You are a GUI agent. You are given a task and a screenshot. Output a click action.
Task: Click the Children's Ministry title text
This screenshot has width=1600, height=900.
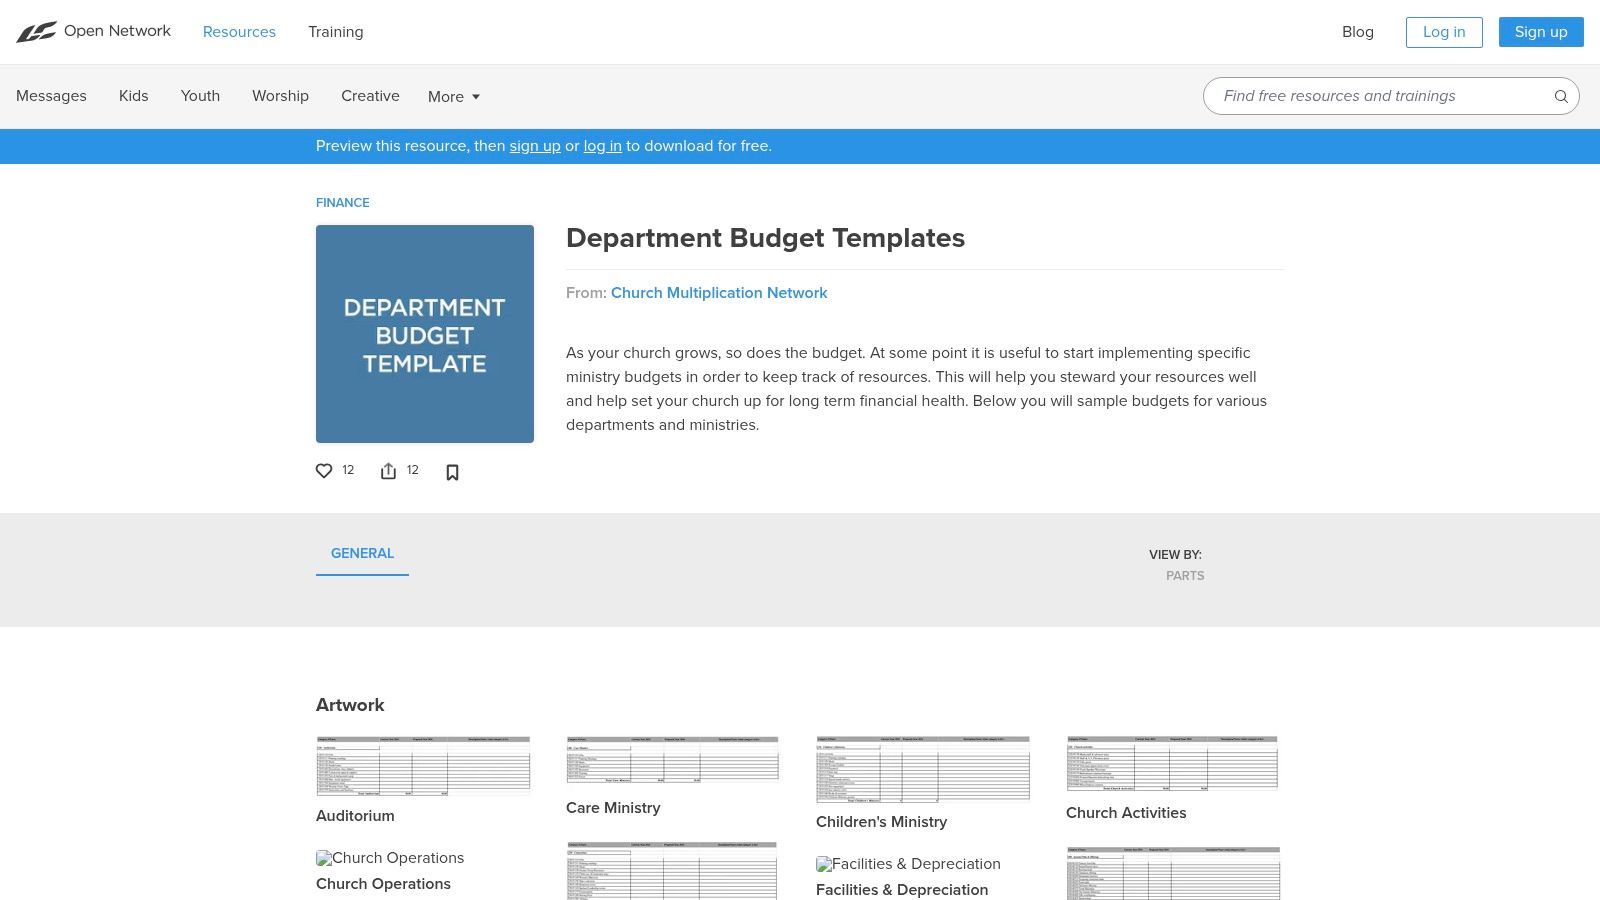point(881,822)
